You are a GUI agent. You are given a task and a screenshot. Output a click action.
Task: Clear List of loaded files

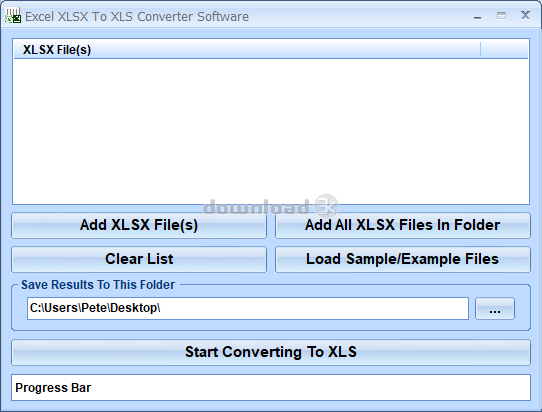[x=139, y=259]
